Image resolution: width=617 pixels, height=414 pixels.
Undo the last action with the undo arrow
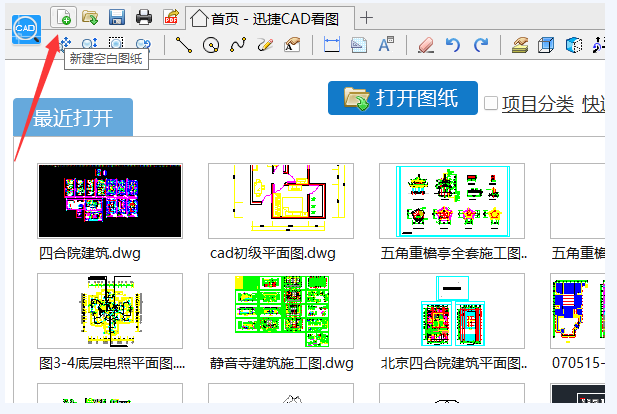453,45
